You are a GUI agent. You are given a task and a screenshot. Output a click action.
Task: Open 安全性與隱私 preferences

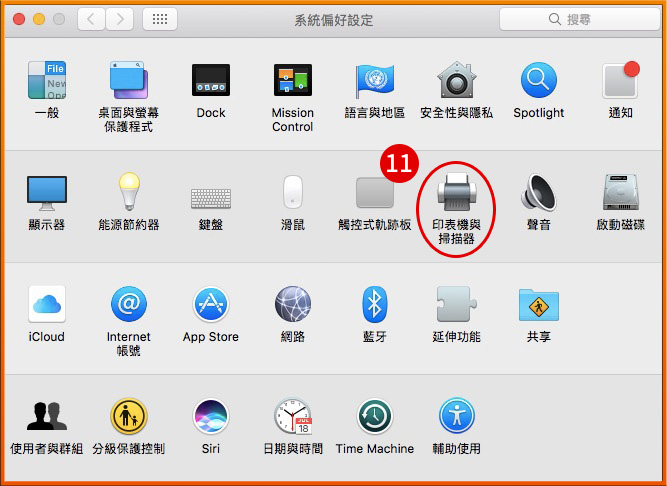pos(456,80)
